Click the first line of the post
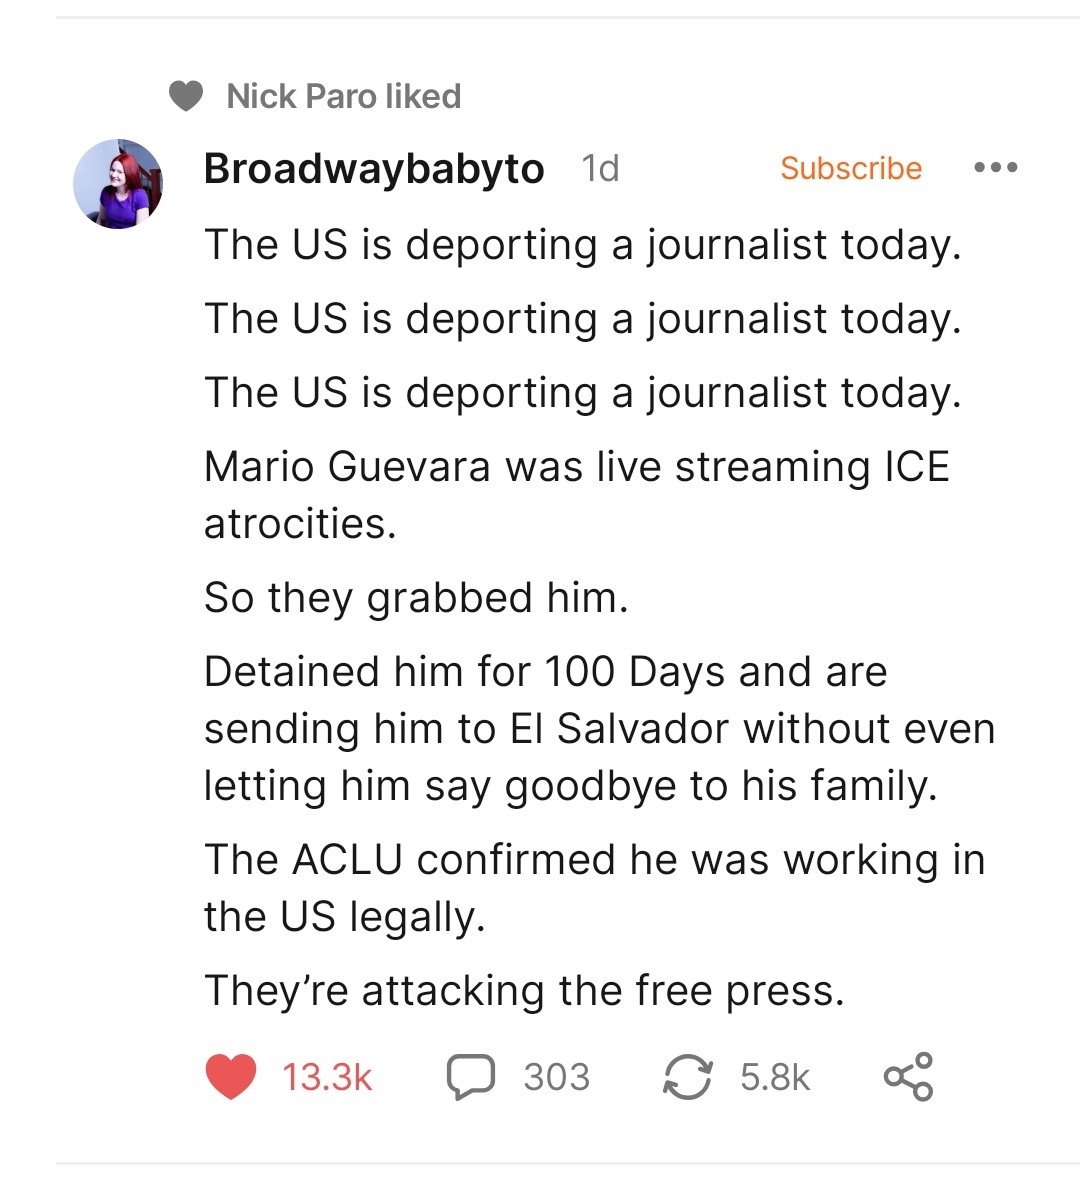Image resolution: width=1080 pixels, height=1179 pixels. (582, 245)
